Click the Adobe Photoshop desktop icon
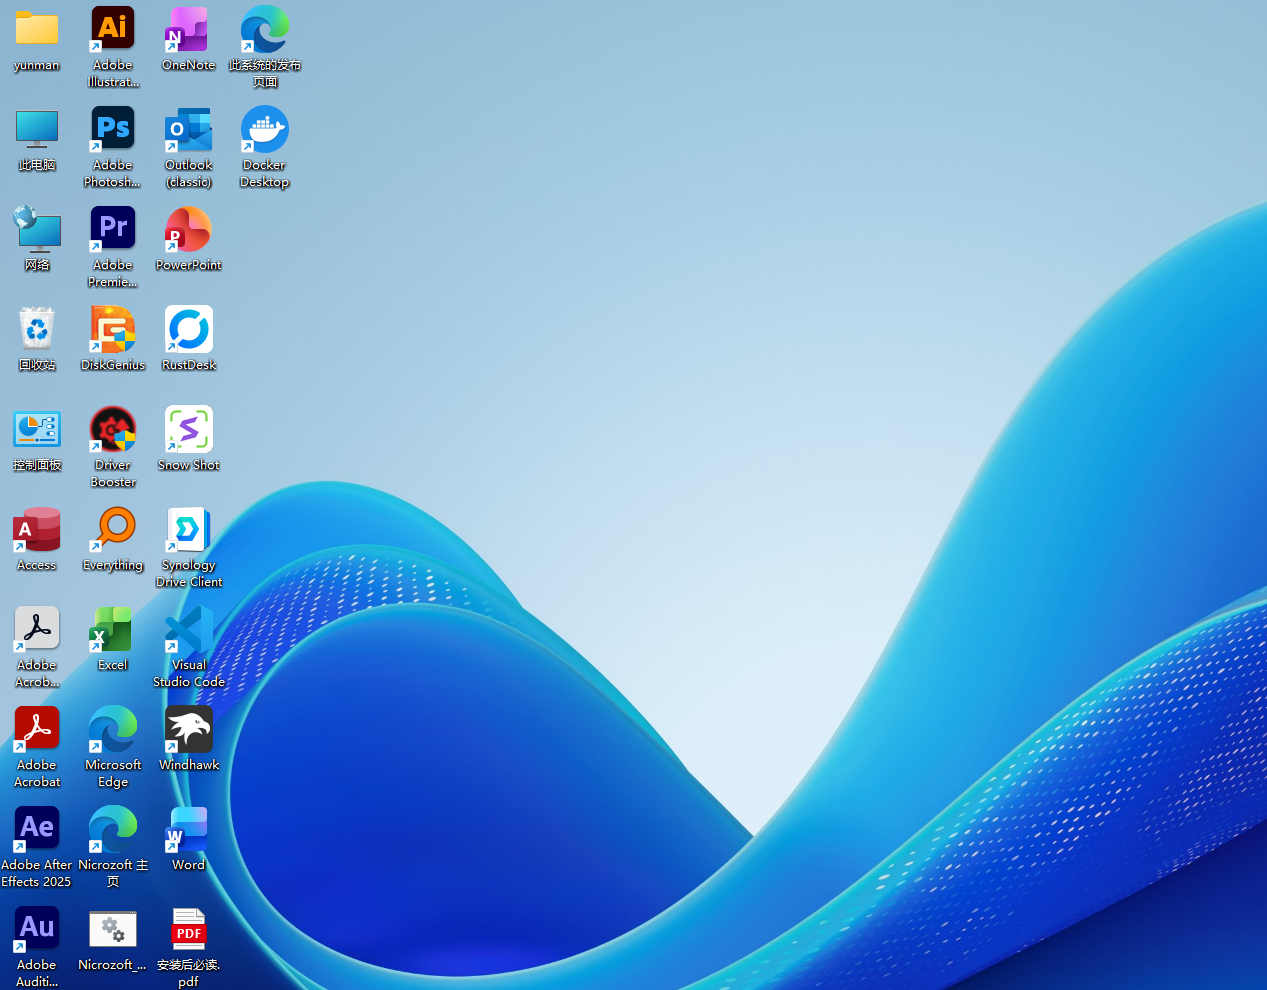This screenshot has height=990, width=1267. 113,130
